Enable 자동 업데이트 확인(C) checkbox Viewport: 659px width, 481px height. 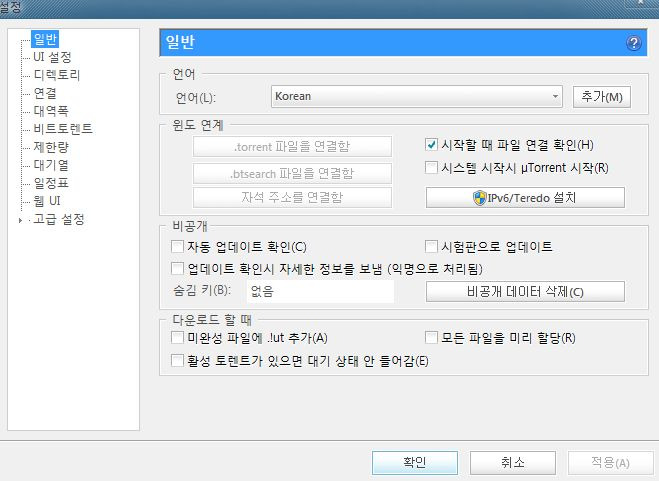tap(177, 246)
